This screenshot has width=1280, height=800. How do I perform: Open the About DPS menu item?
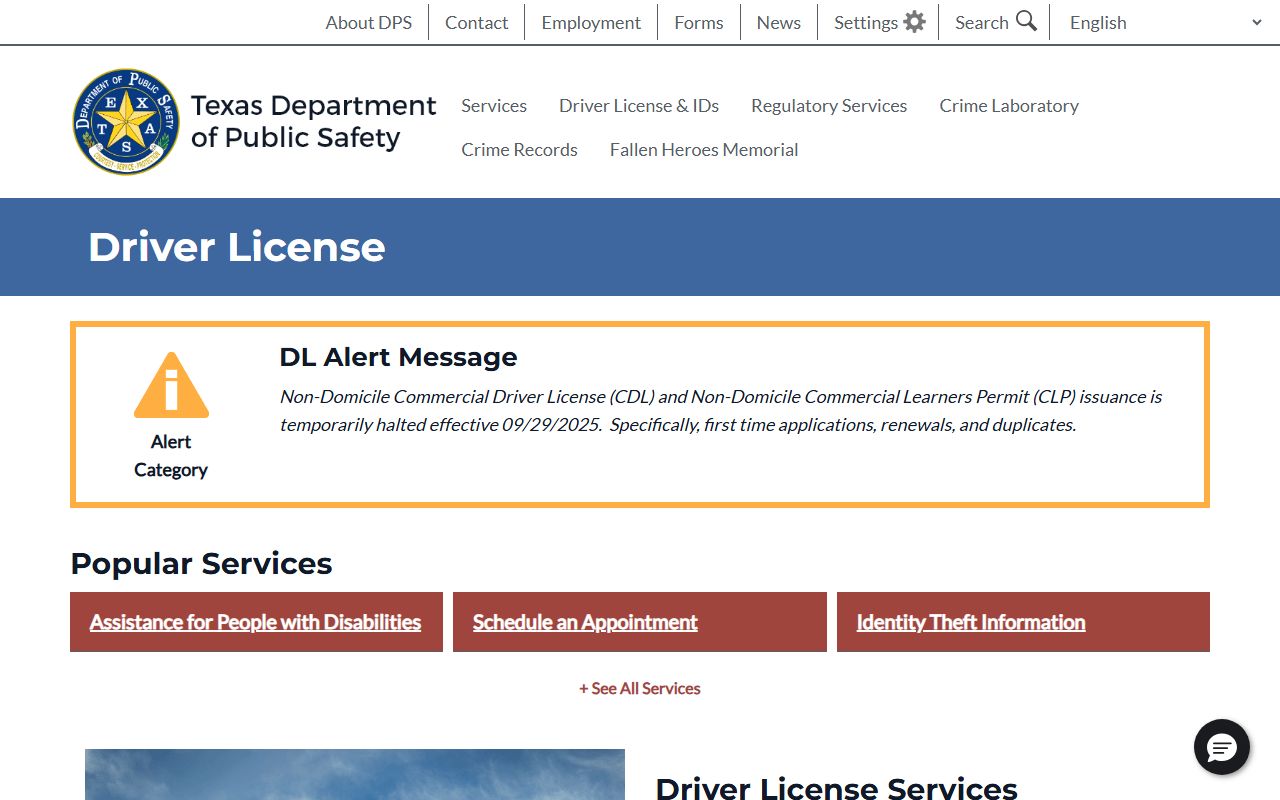(x=369, y=22)
